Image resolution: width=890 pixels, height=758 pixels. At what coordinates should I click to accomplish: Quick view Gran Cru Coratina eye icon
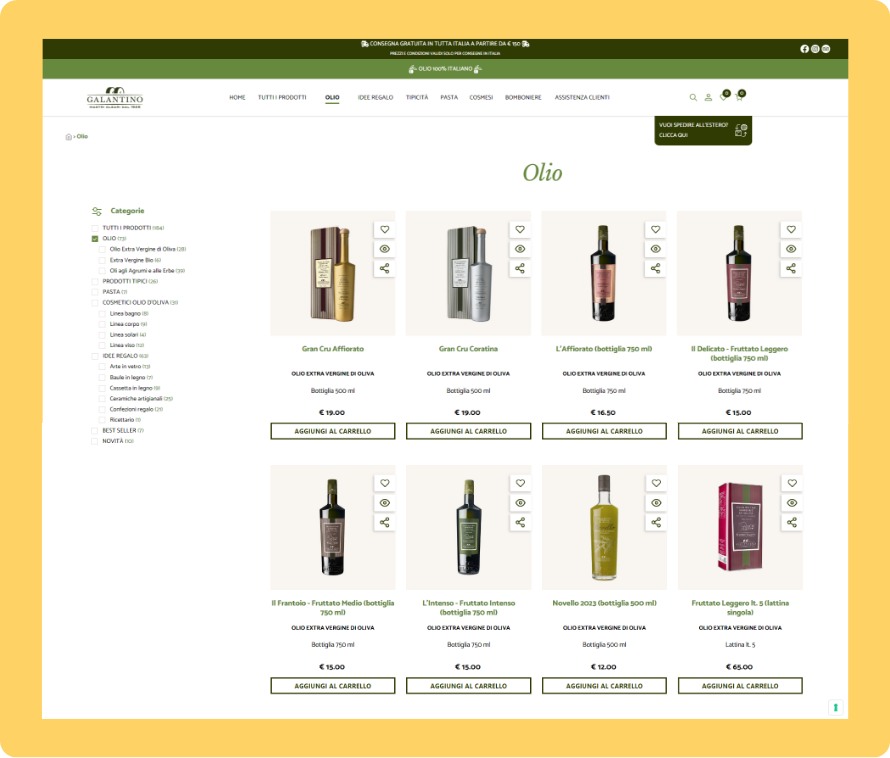pos(520,249)
